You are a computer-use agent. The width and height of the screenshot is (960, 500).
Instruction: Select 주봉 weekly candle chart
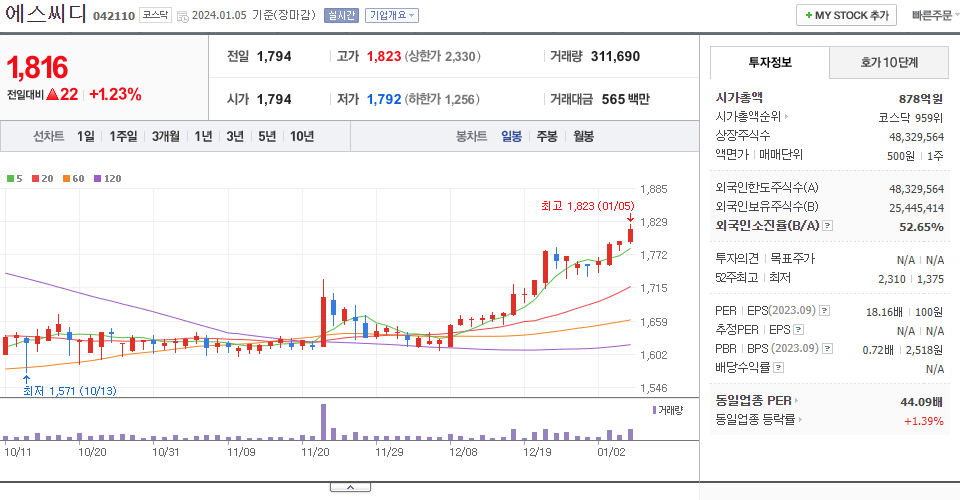[547, 136]
